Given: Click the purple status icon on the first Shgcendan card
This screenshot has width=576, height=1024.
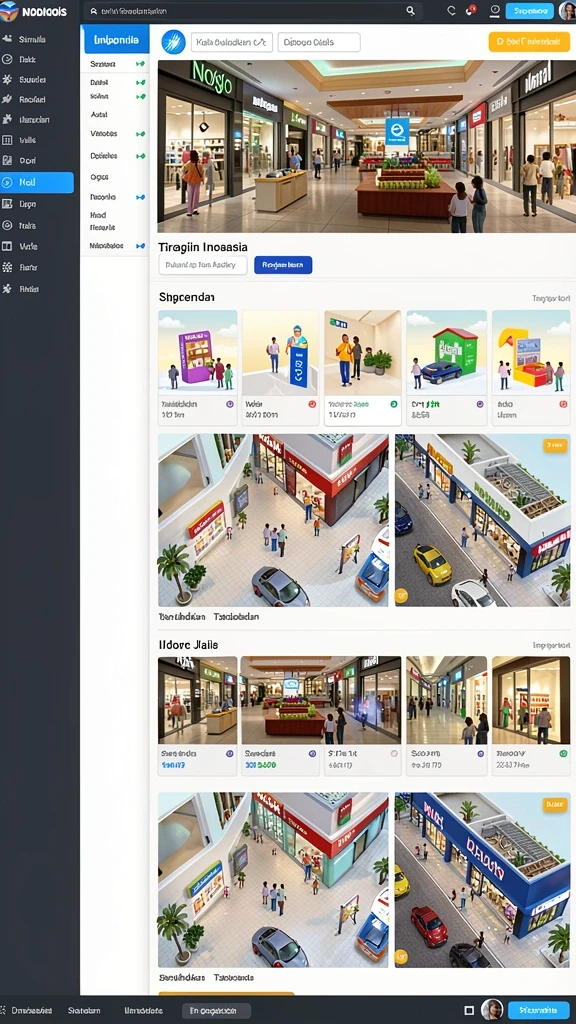Looking at the screenshot, I should click(x=229, y=404).
